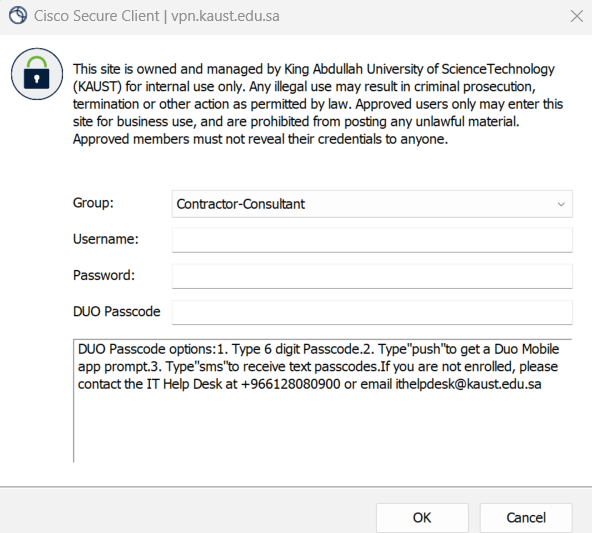Focus the Password input field

click(x=372, y=276)
